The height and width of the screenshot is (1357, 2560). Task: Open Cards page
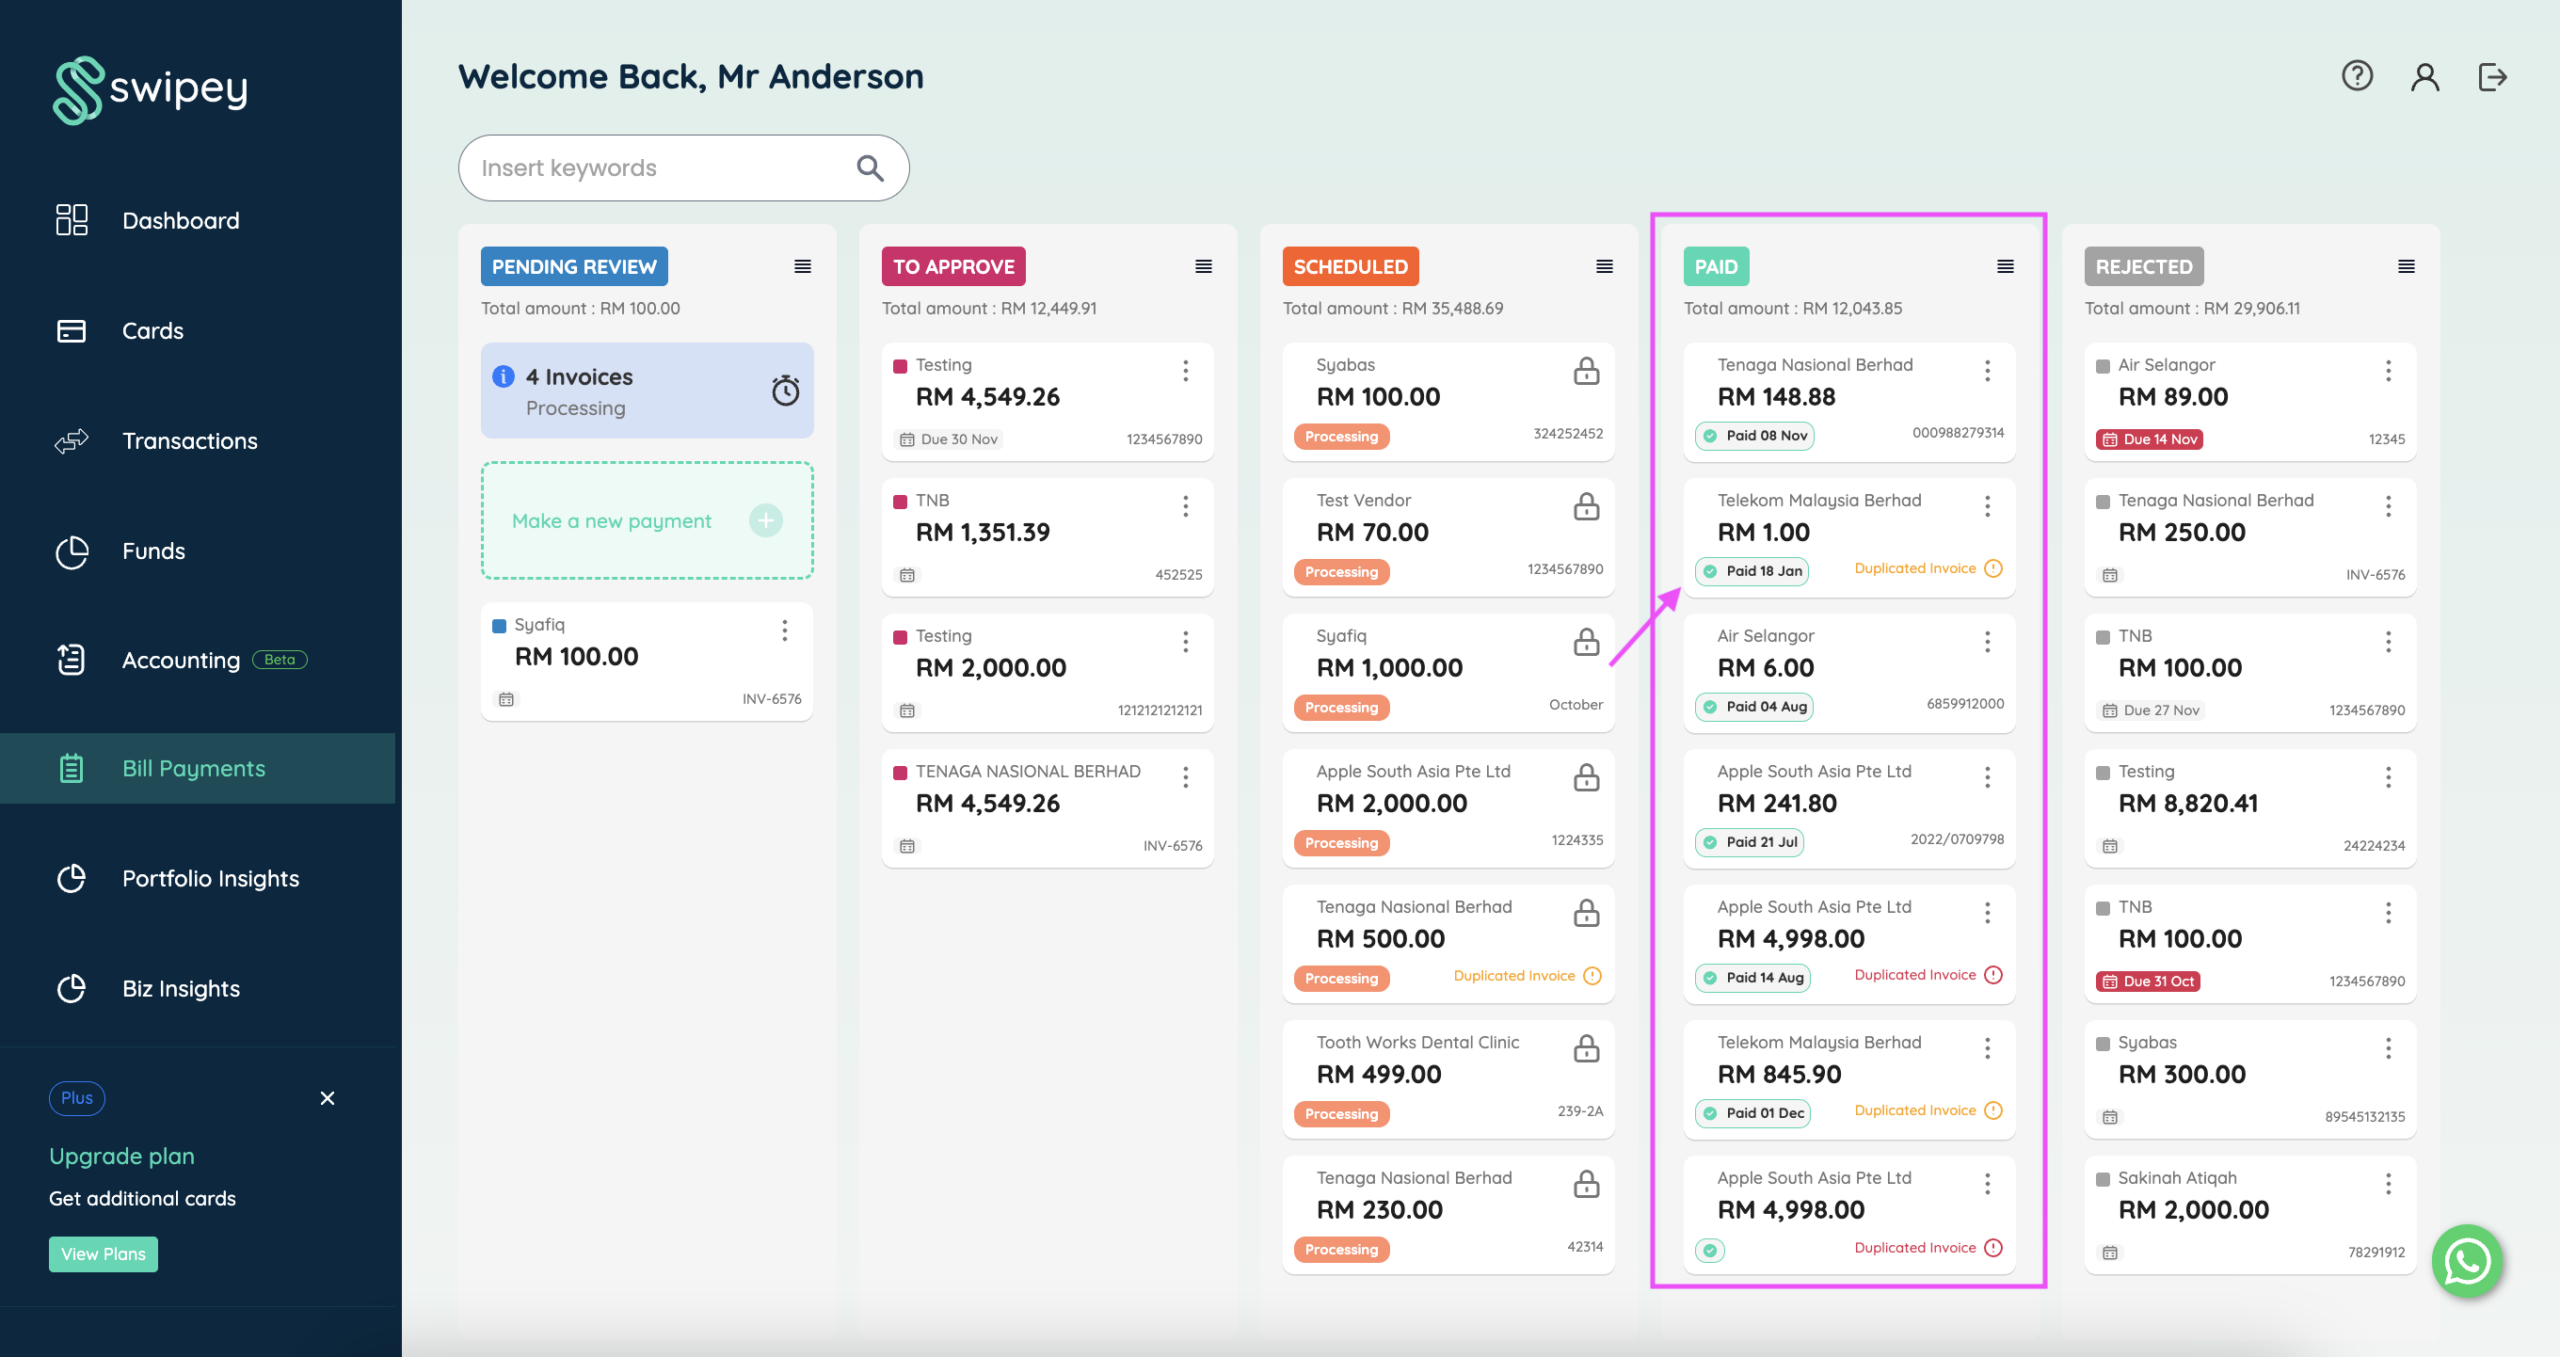point(152,330)
